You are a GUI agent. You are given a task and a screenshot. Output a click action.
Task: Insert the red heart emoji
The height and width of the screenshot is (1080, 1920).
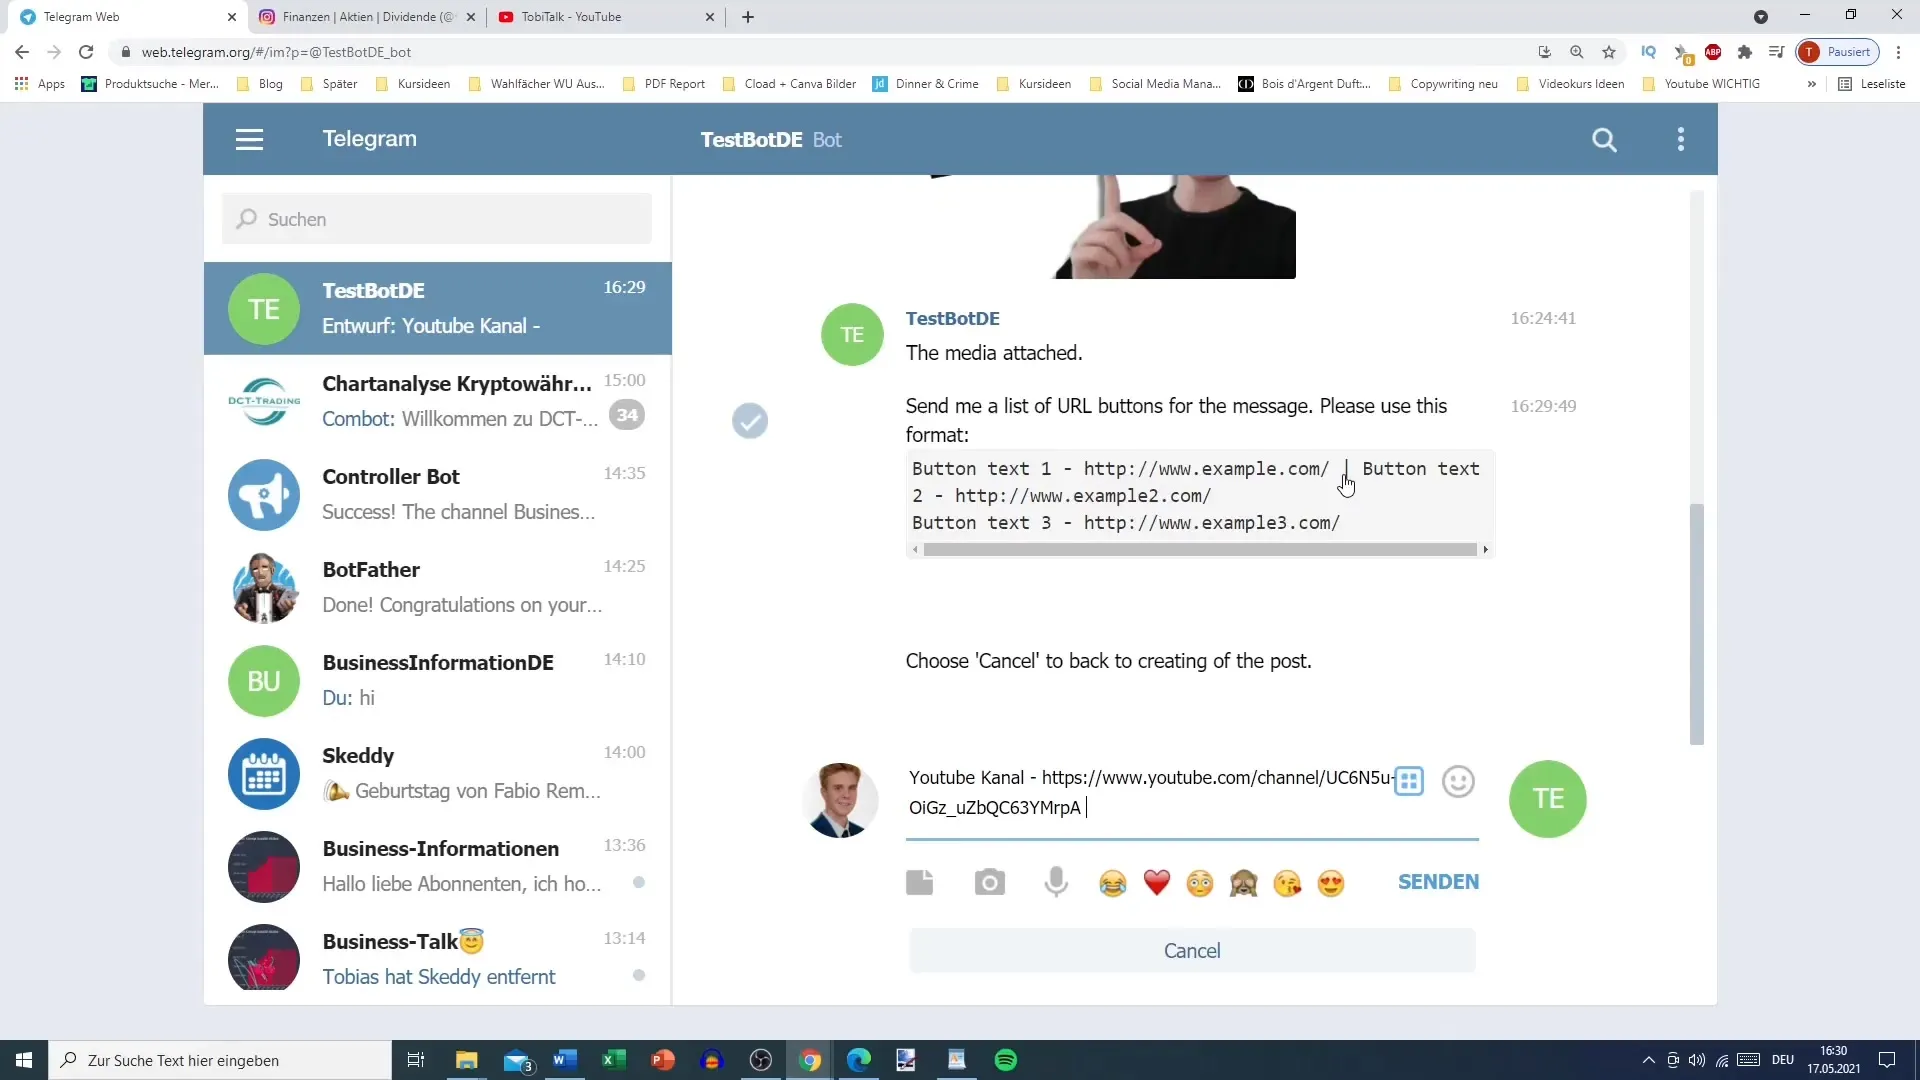pos(1156,883)
